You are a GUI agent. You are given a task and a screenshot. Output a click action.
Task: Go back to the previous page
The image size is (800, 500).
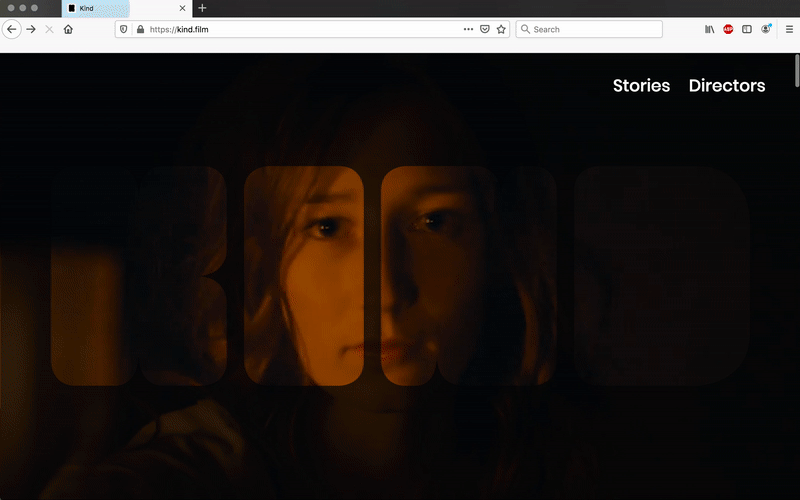click(x=12, y=29)
